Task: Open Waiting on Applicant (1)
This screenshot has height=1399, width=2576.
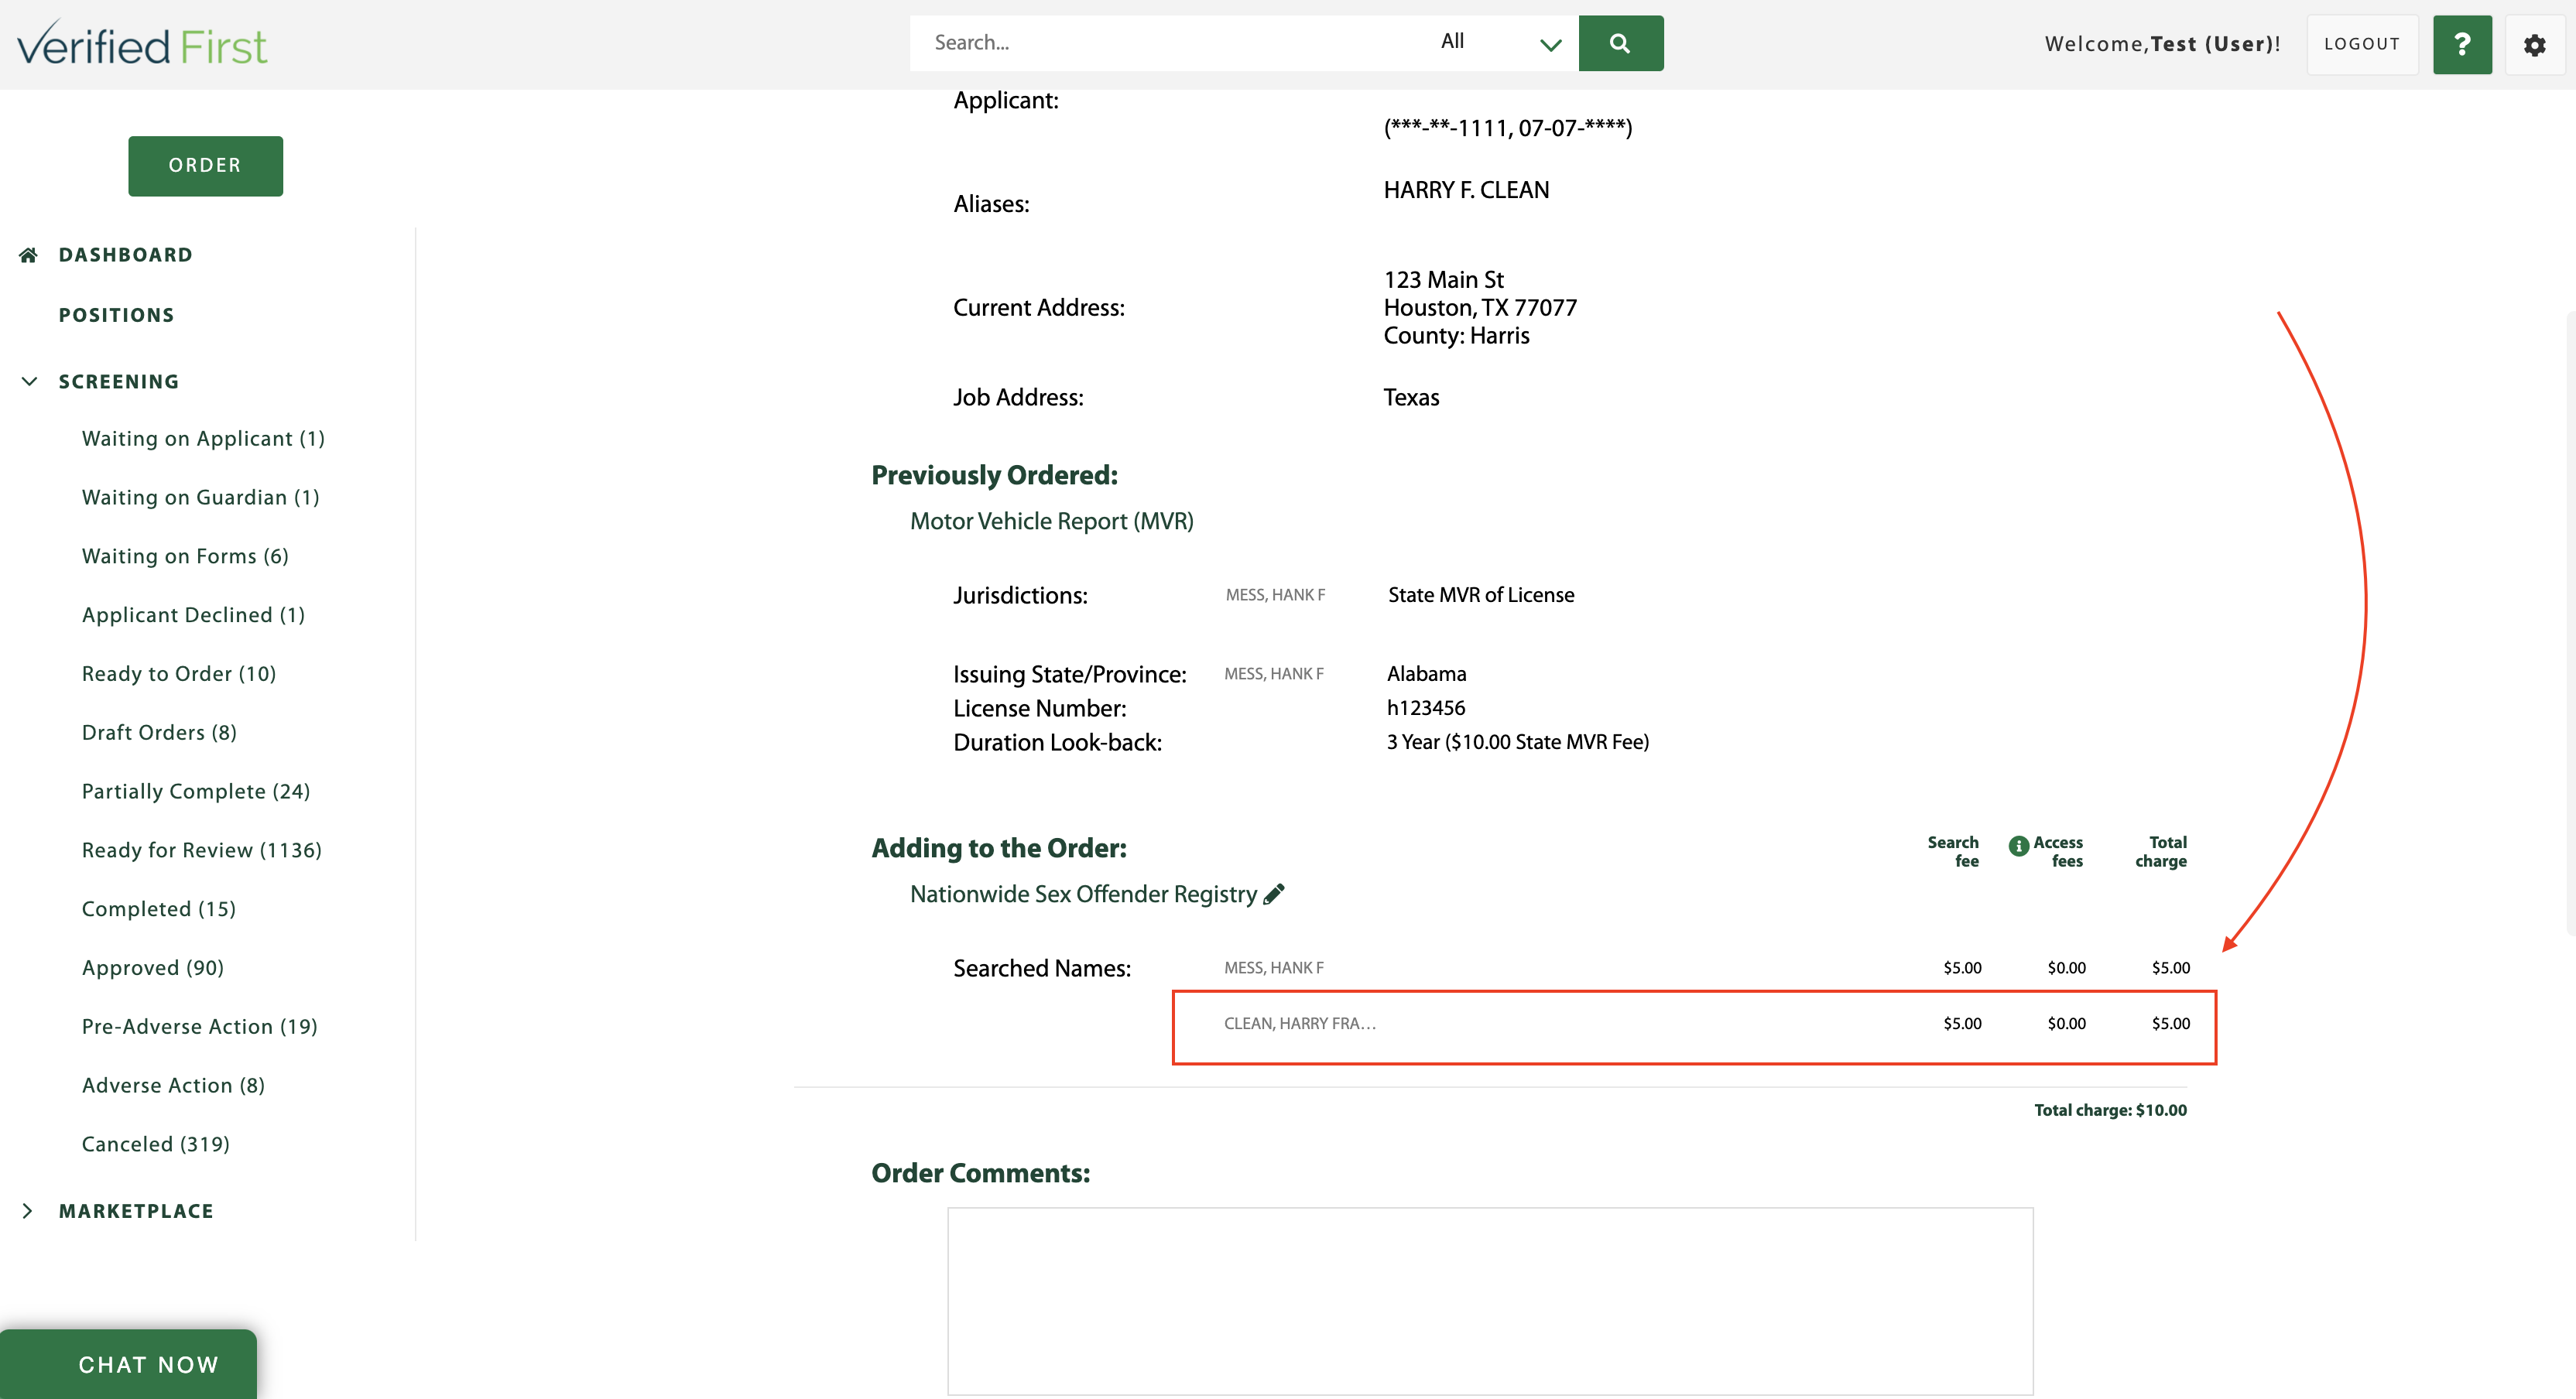Action: [x=203, y=439]
